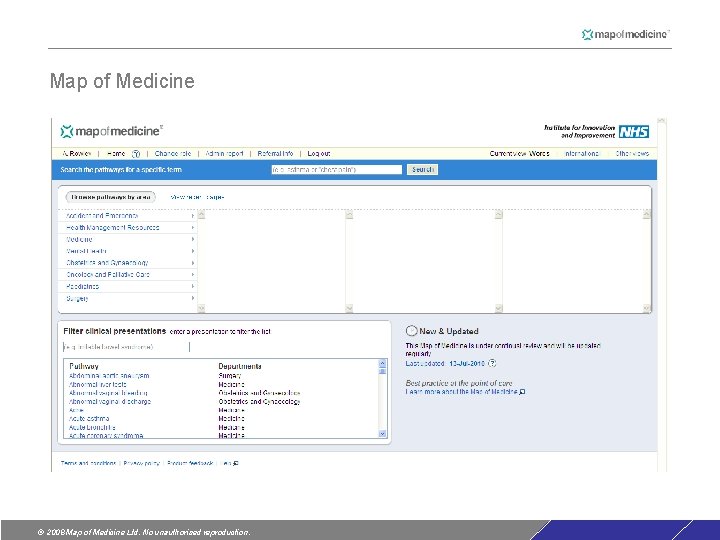Viewport: 720px width, 540px height.
Task: Open the Acne pathway link
Action: [x=76, y=410]
